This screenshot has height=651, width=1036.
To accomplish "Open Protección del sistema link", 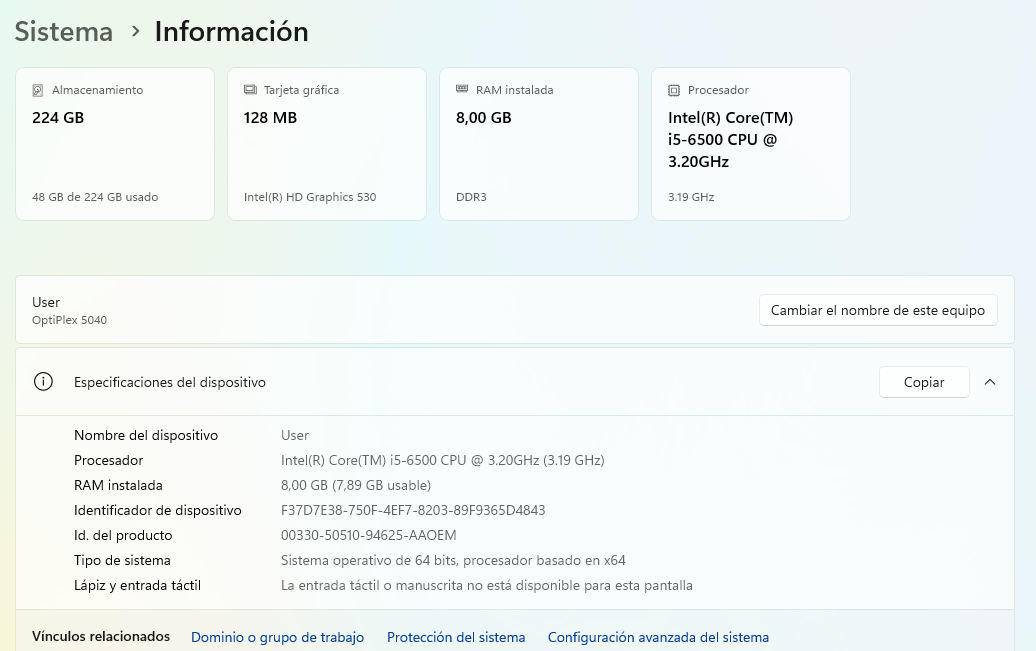I will pos(455,637).
